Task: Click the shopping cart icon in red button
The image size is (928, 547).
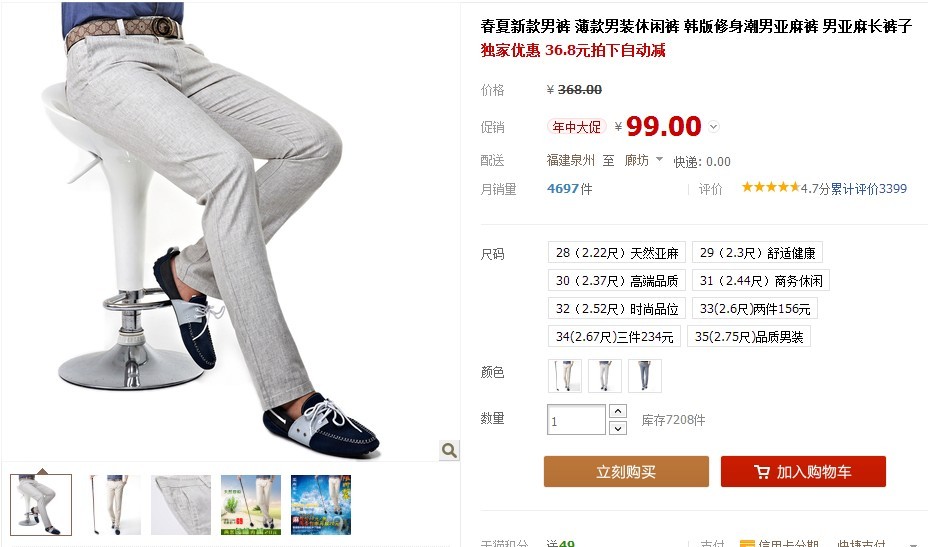Action: (x=762, y=472)
